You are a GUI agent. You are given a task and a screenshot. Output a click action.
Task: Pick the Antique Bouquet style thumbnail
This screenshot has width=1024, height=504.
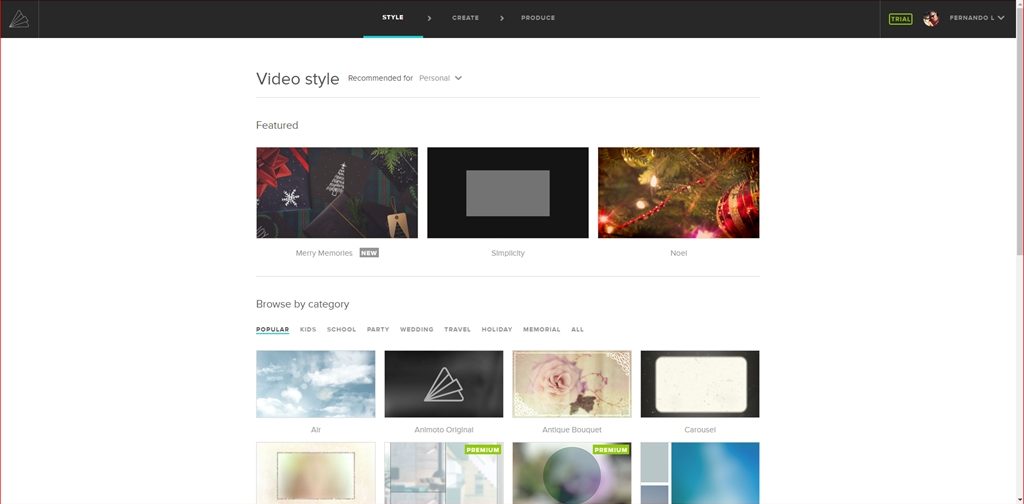572,384
